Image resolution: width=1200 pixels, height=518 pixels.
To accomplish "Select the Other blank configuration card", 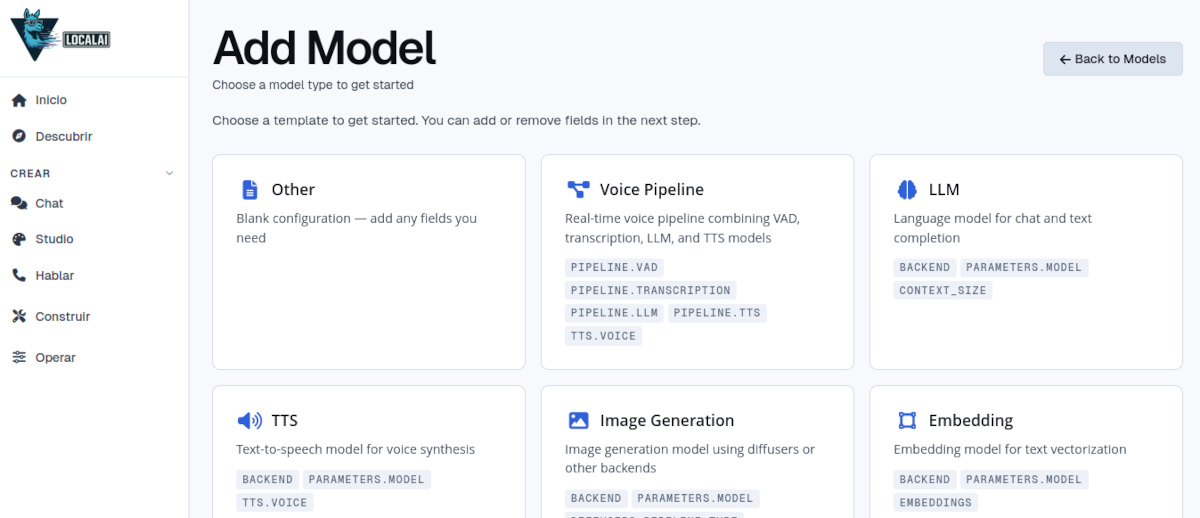I will [369, 262].
